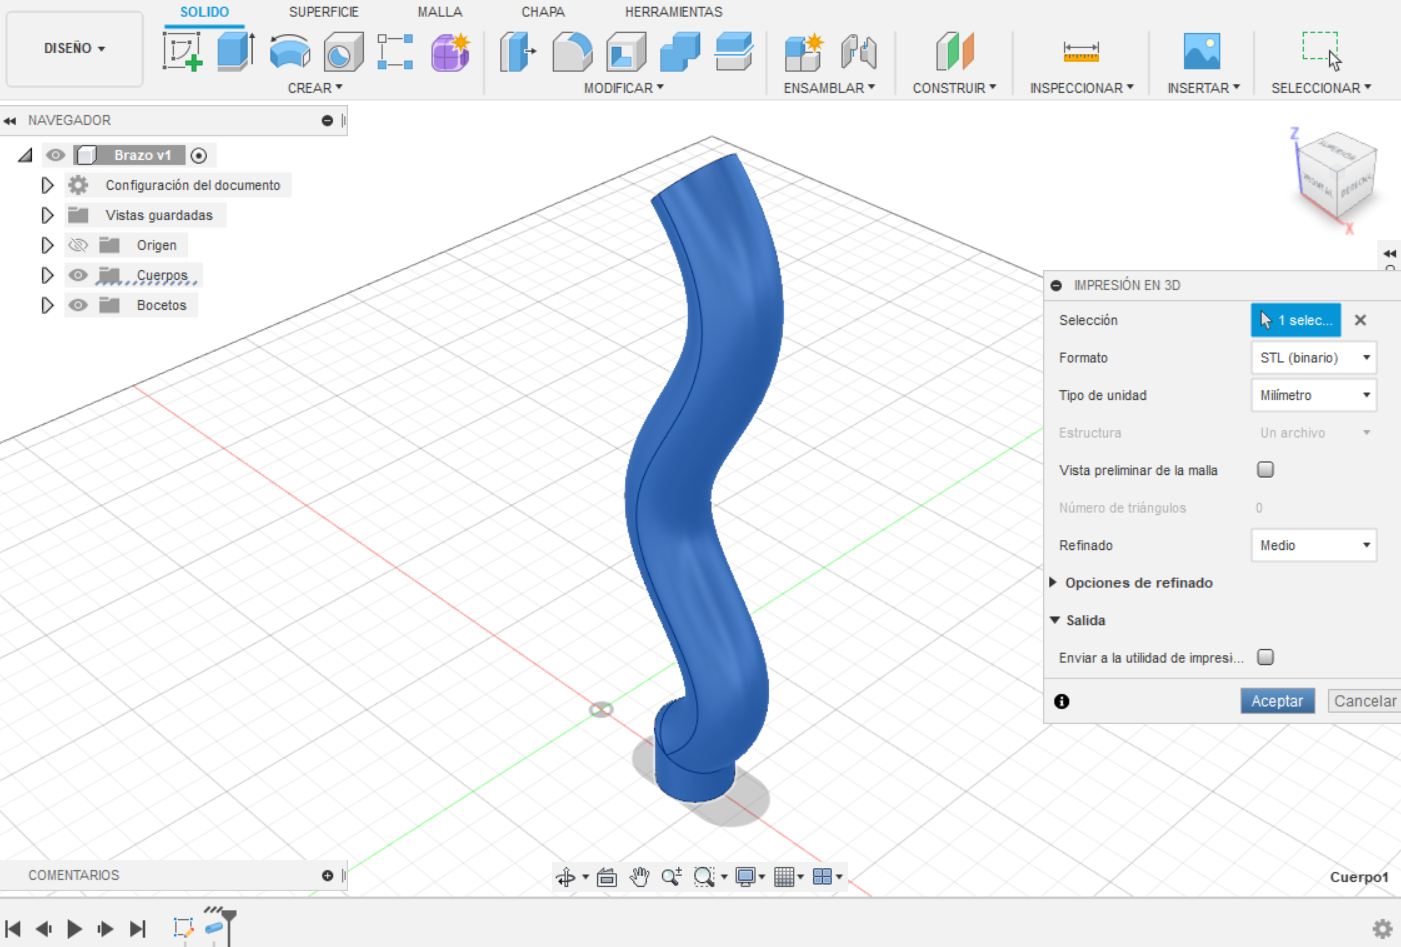Select the Combine tool
Viewport: 1401px width, 947px height.
click(680, 51)
